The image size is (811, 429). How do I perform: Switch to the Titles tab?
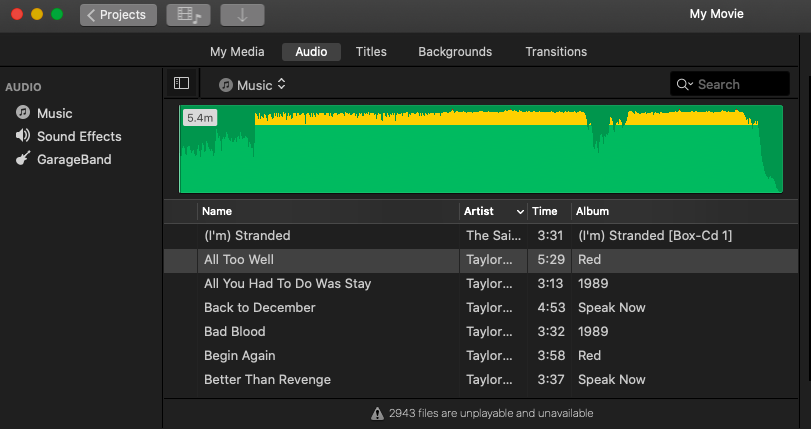click(x=371, y=52)
